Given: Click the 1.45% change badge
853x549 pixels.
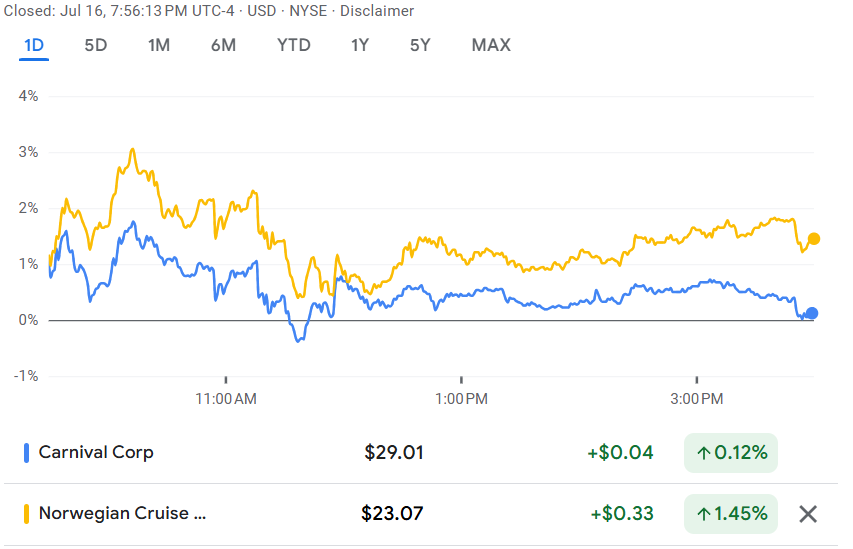Looking at the screenshot, I should pyautogui.click(x=731, y=514).
